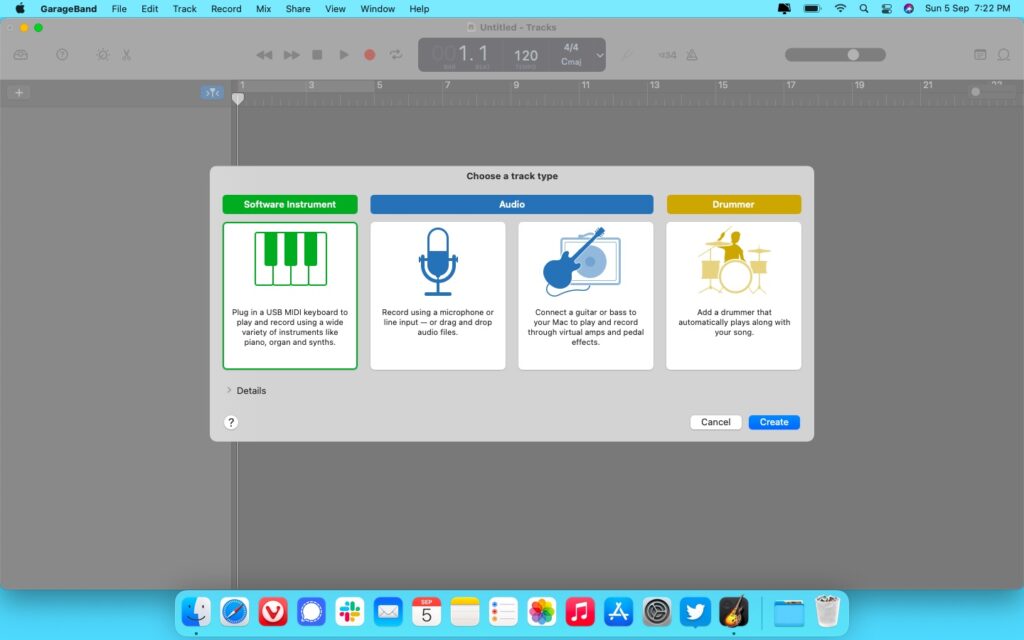Open the Track menu
The image size is (1024, 640).
click(x=184, y=8)
